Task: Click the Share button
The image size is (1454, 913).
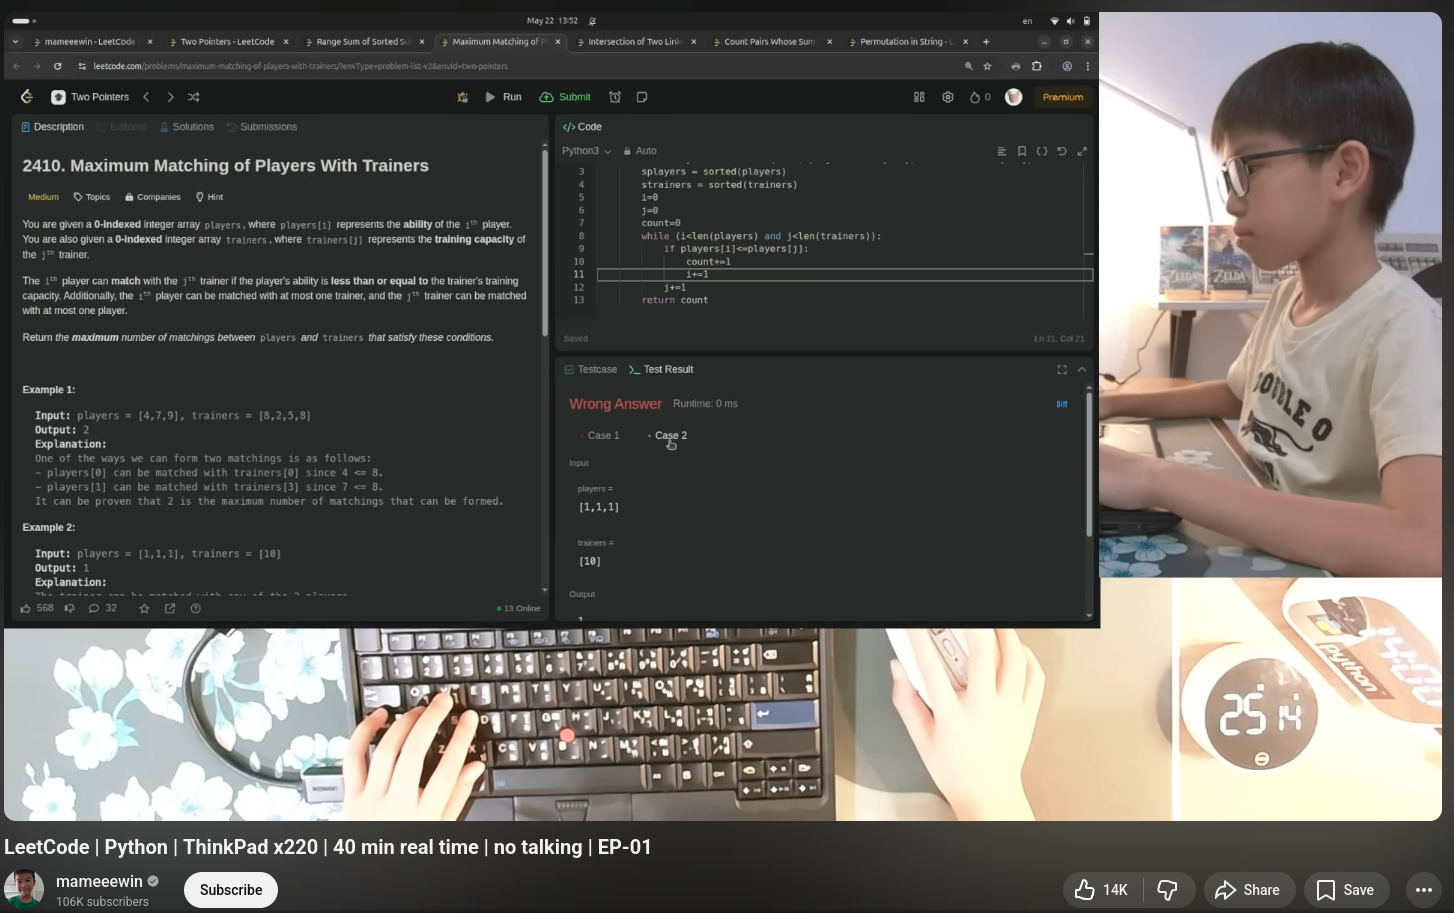Action: click(x=1247, y=890)
